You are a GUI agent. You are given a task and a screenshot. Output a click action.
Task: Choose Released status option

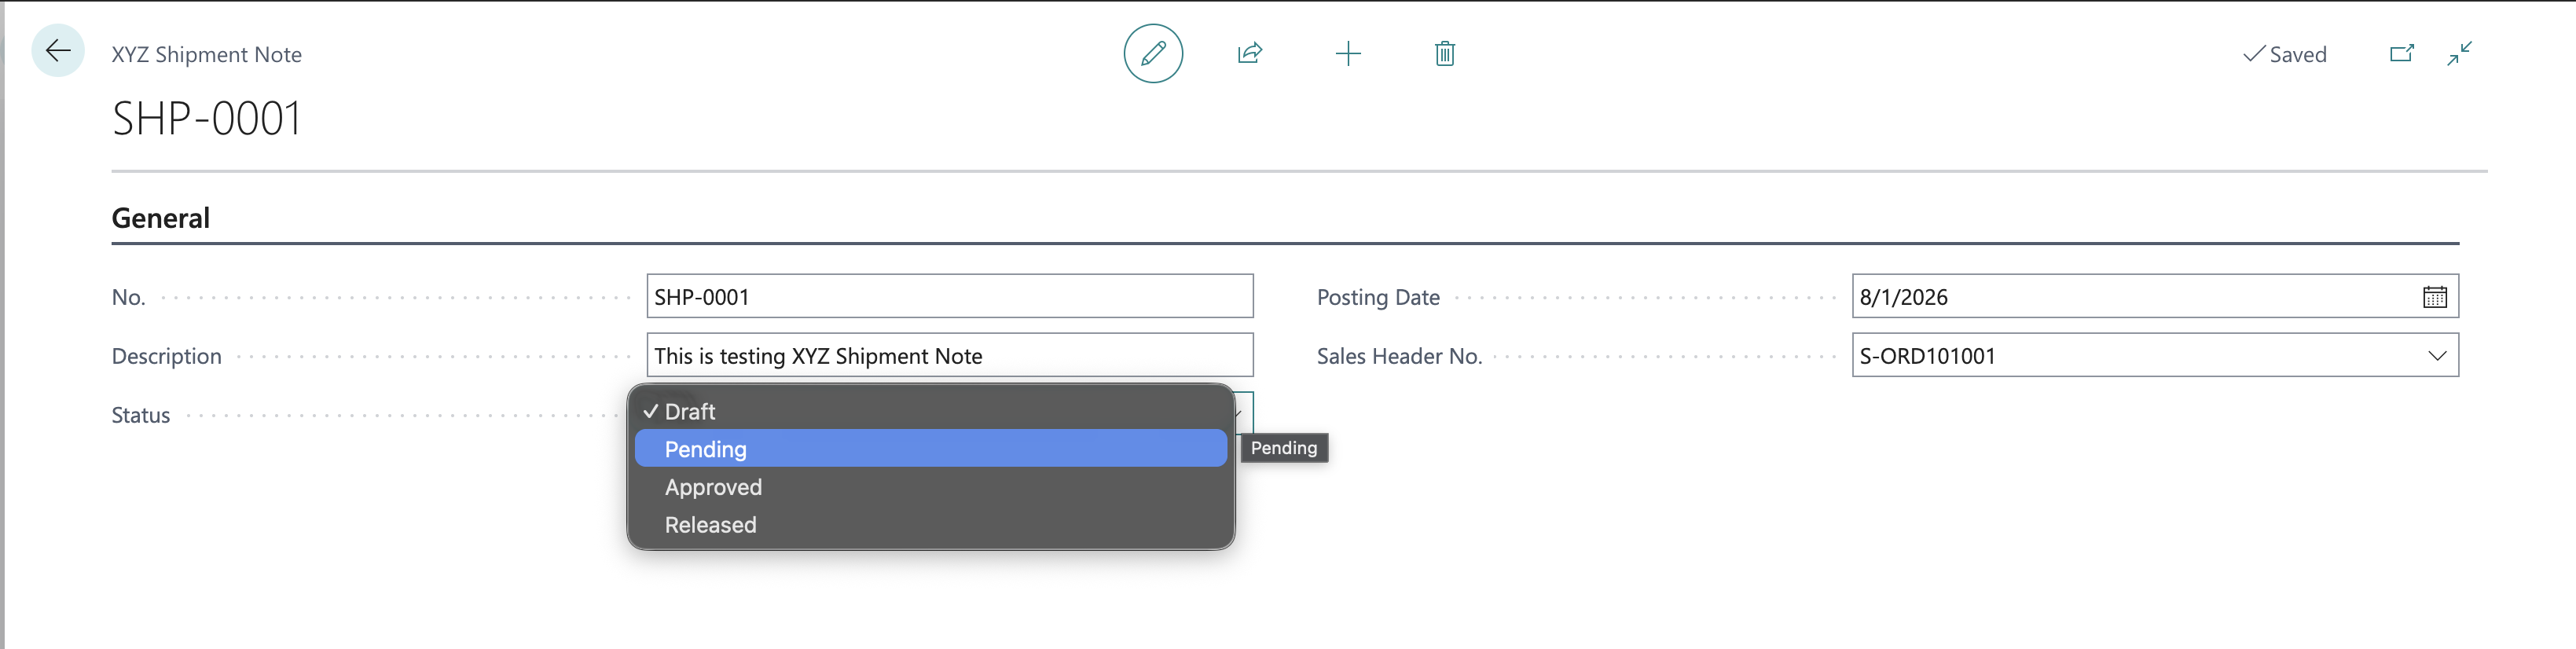(930, 525)
